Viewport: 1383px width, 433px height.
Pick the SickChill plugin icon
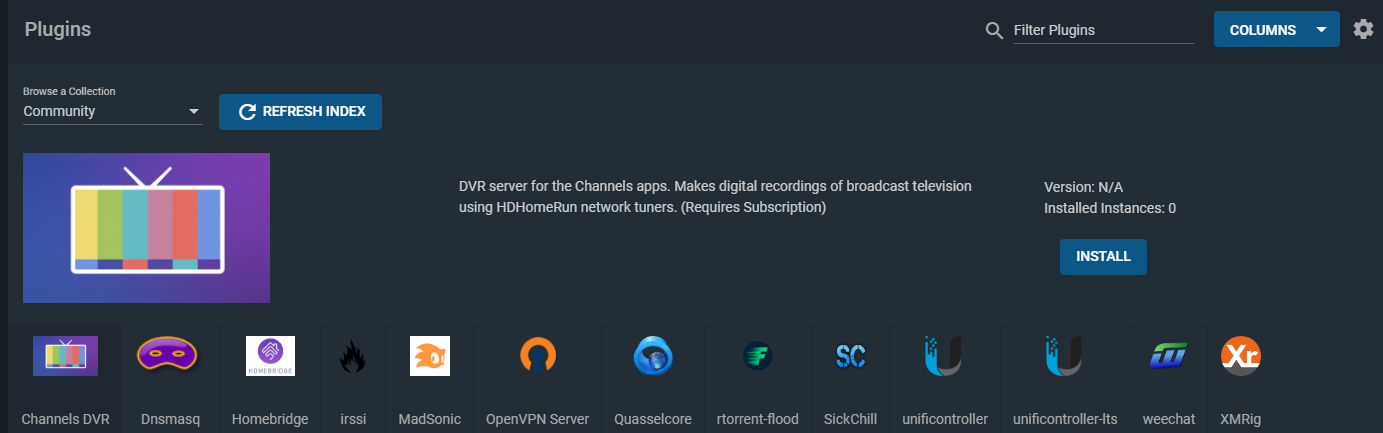(850, 356)
